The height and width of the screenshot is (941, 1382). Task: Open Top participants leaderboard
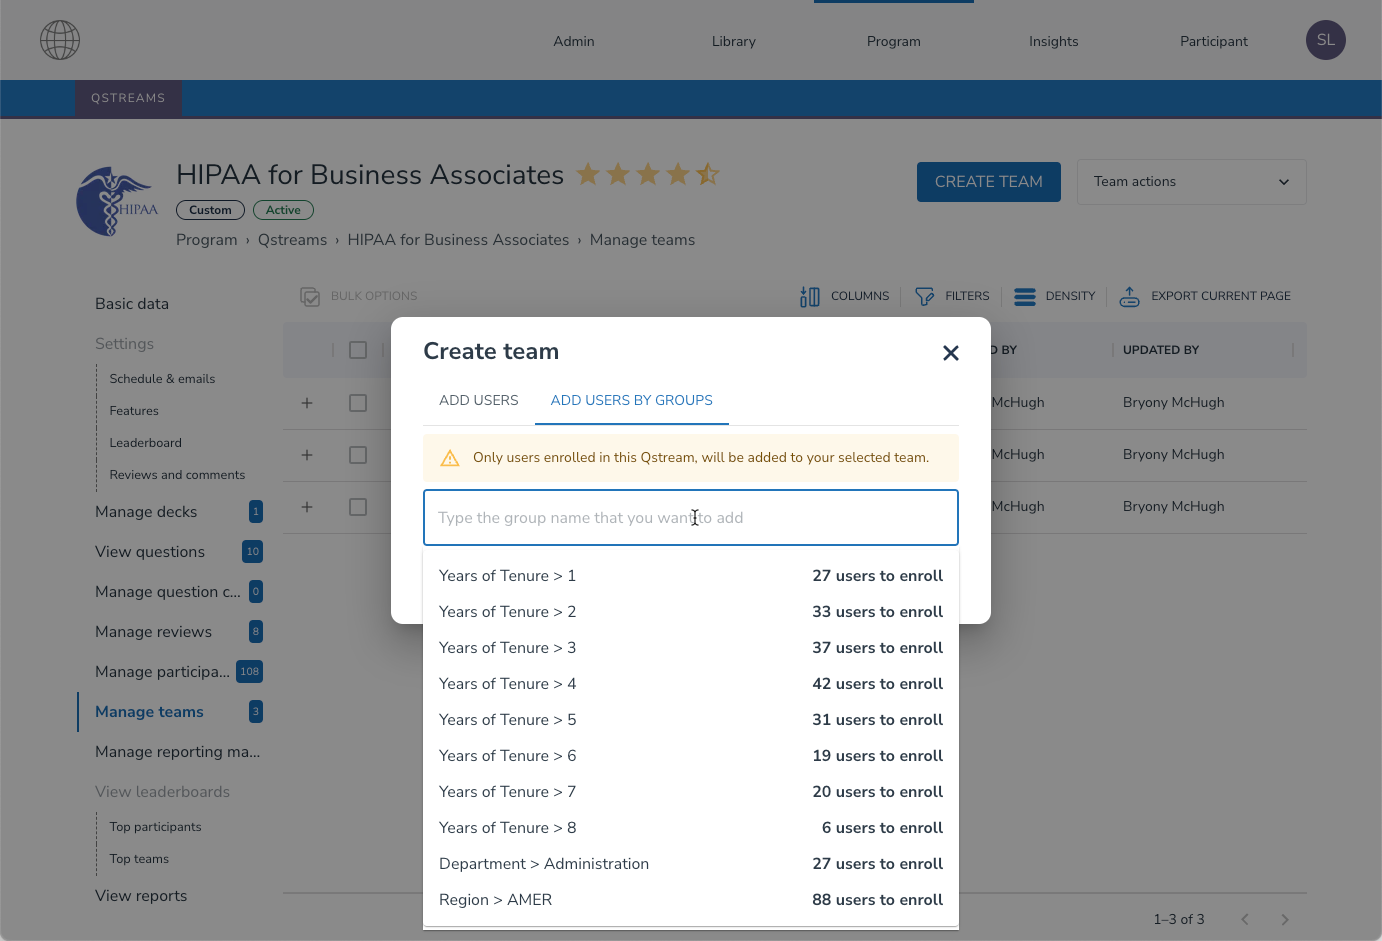tap(155, 827)
